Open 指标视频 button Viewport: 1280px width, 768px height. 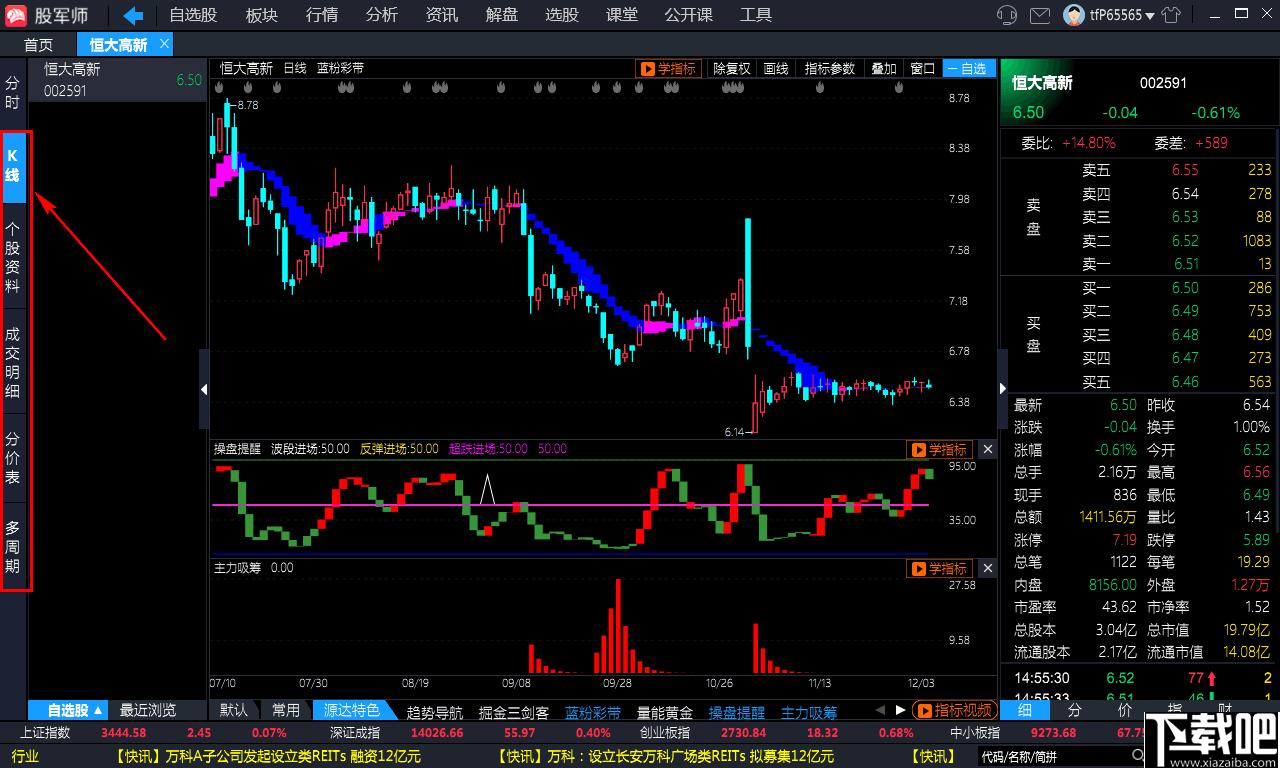tap(955, 710)
